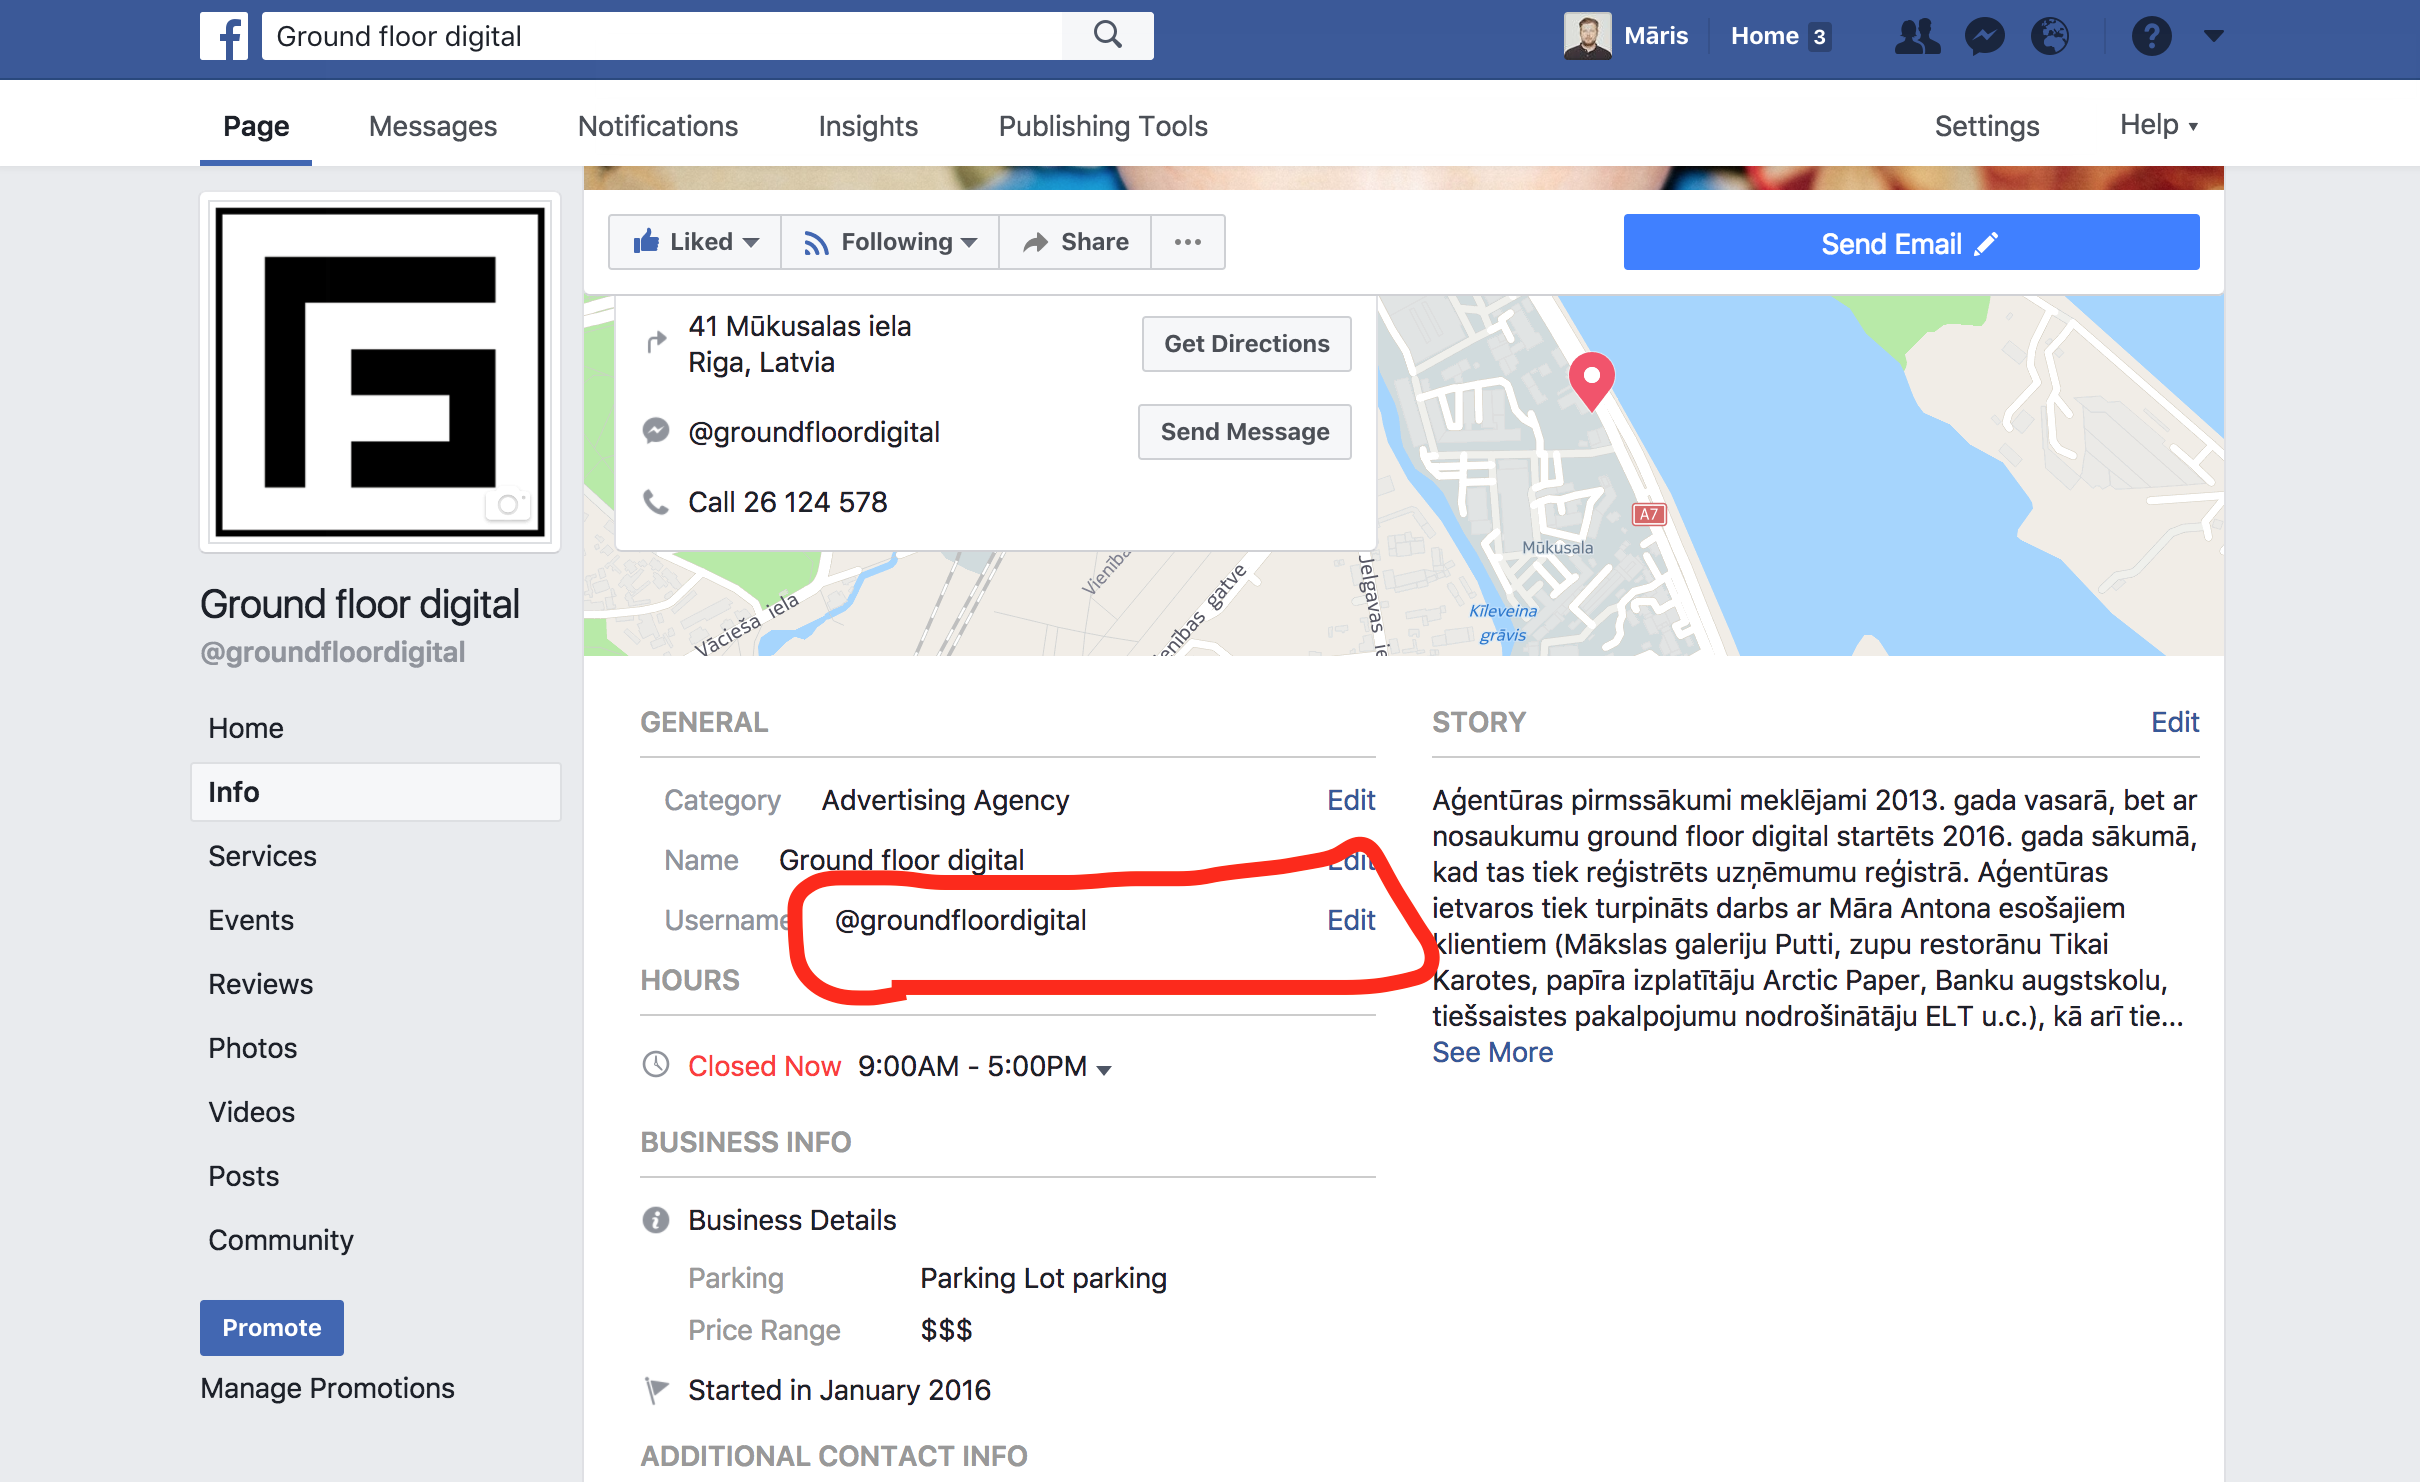Open the friend requests icon

pyautogui.click(x=1917, y=36)
